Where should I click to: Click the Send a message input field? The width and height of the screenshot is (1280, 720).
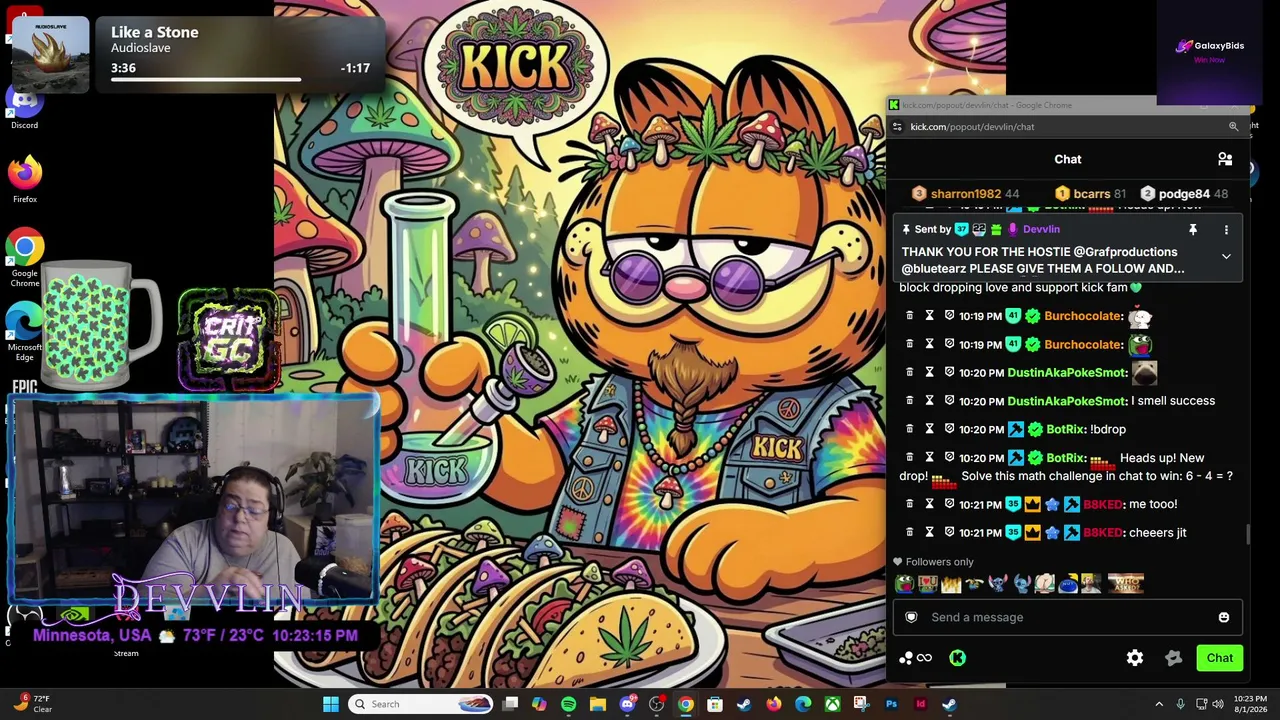tap(1067, 617)
